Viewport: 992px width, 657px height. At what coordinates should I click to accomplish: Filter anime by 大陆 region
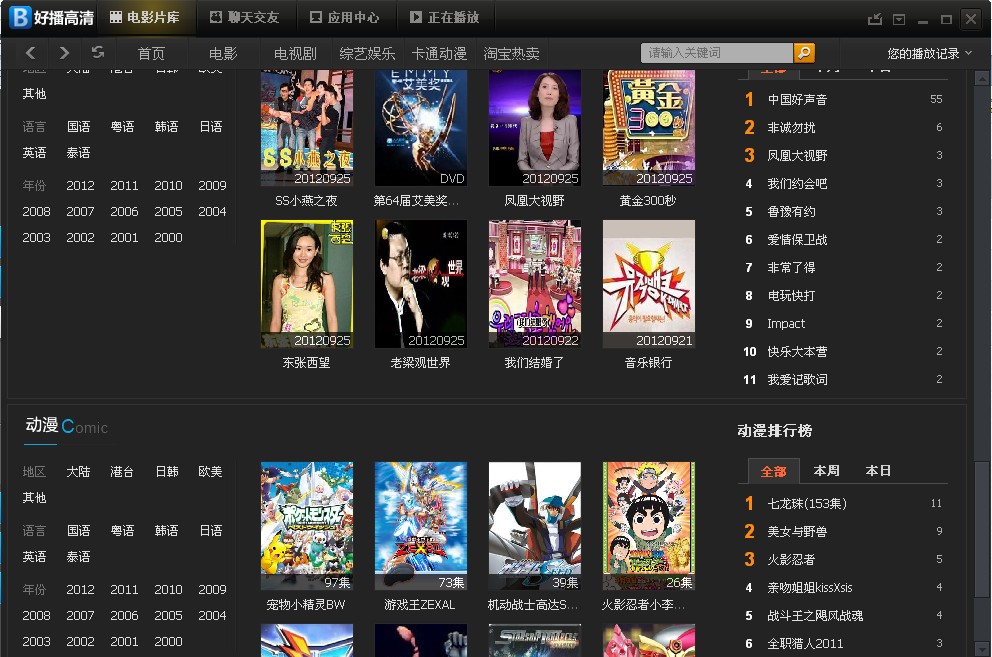pyautogui.click(x=78, y=472)
